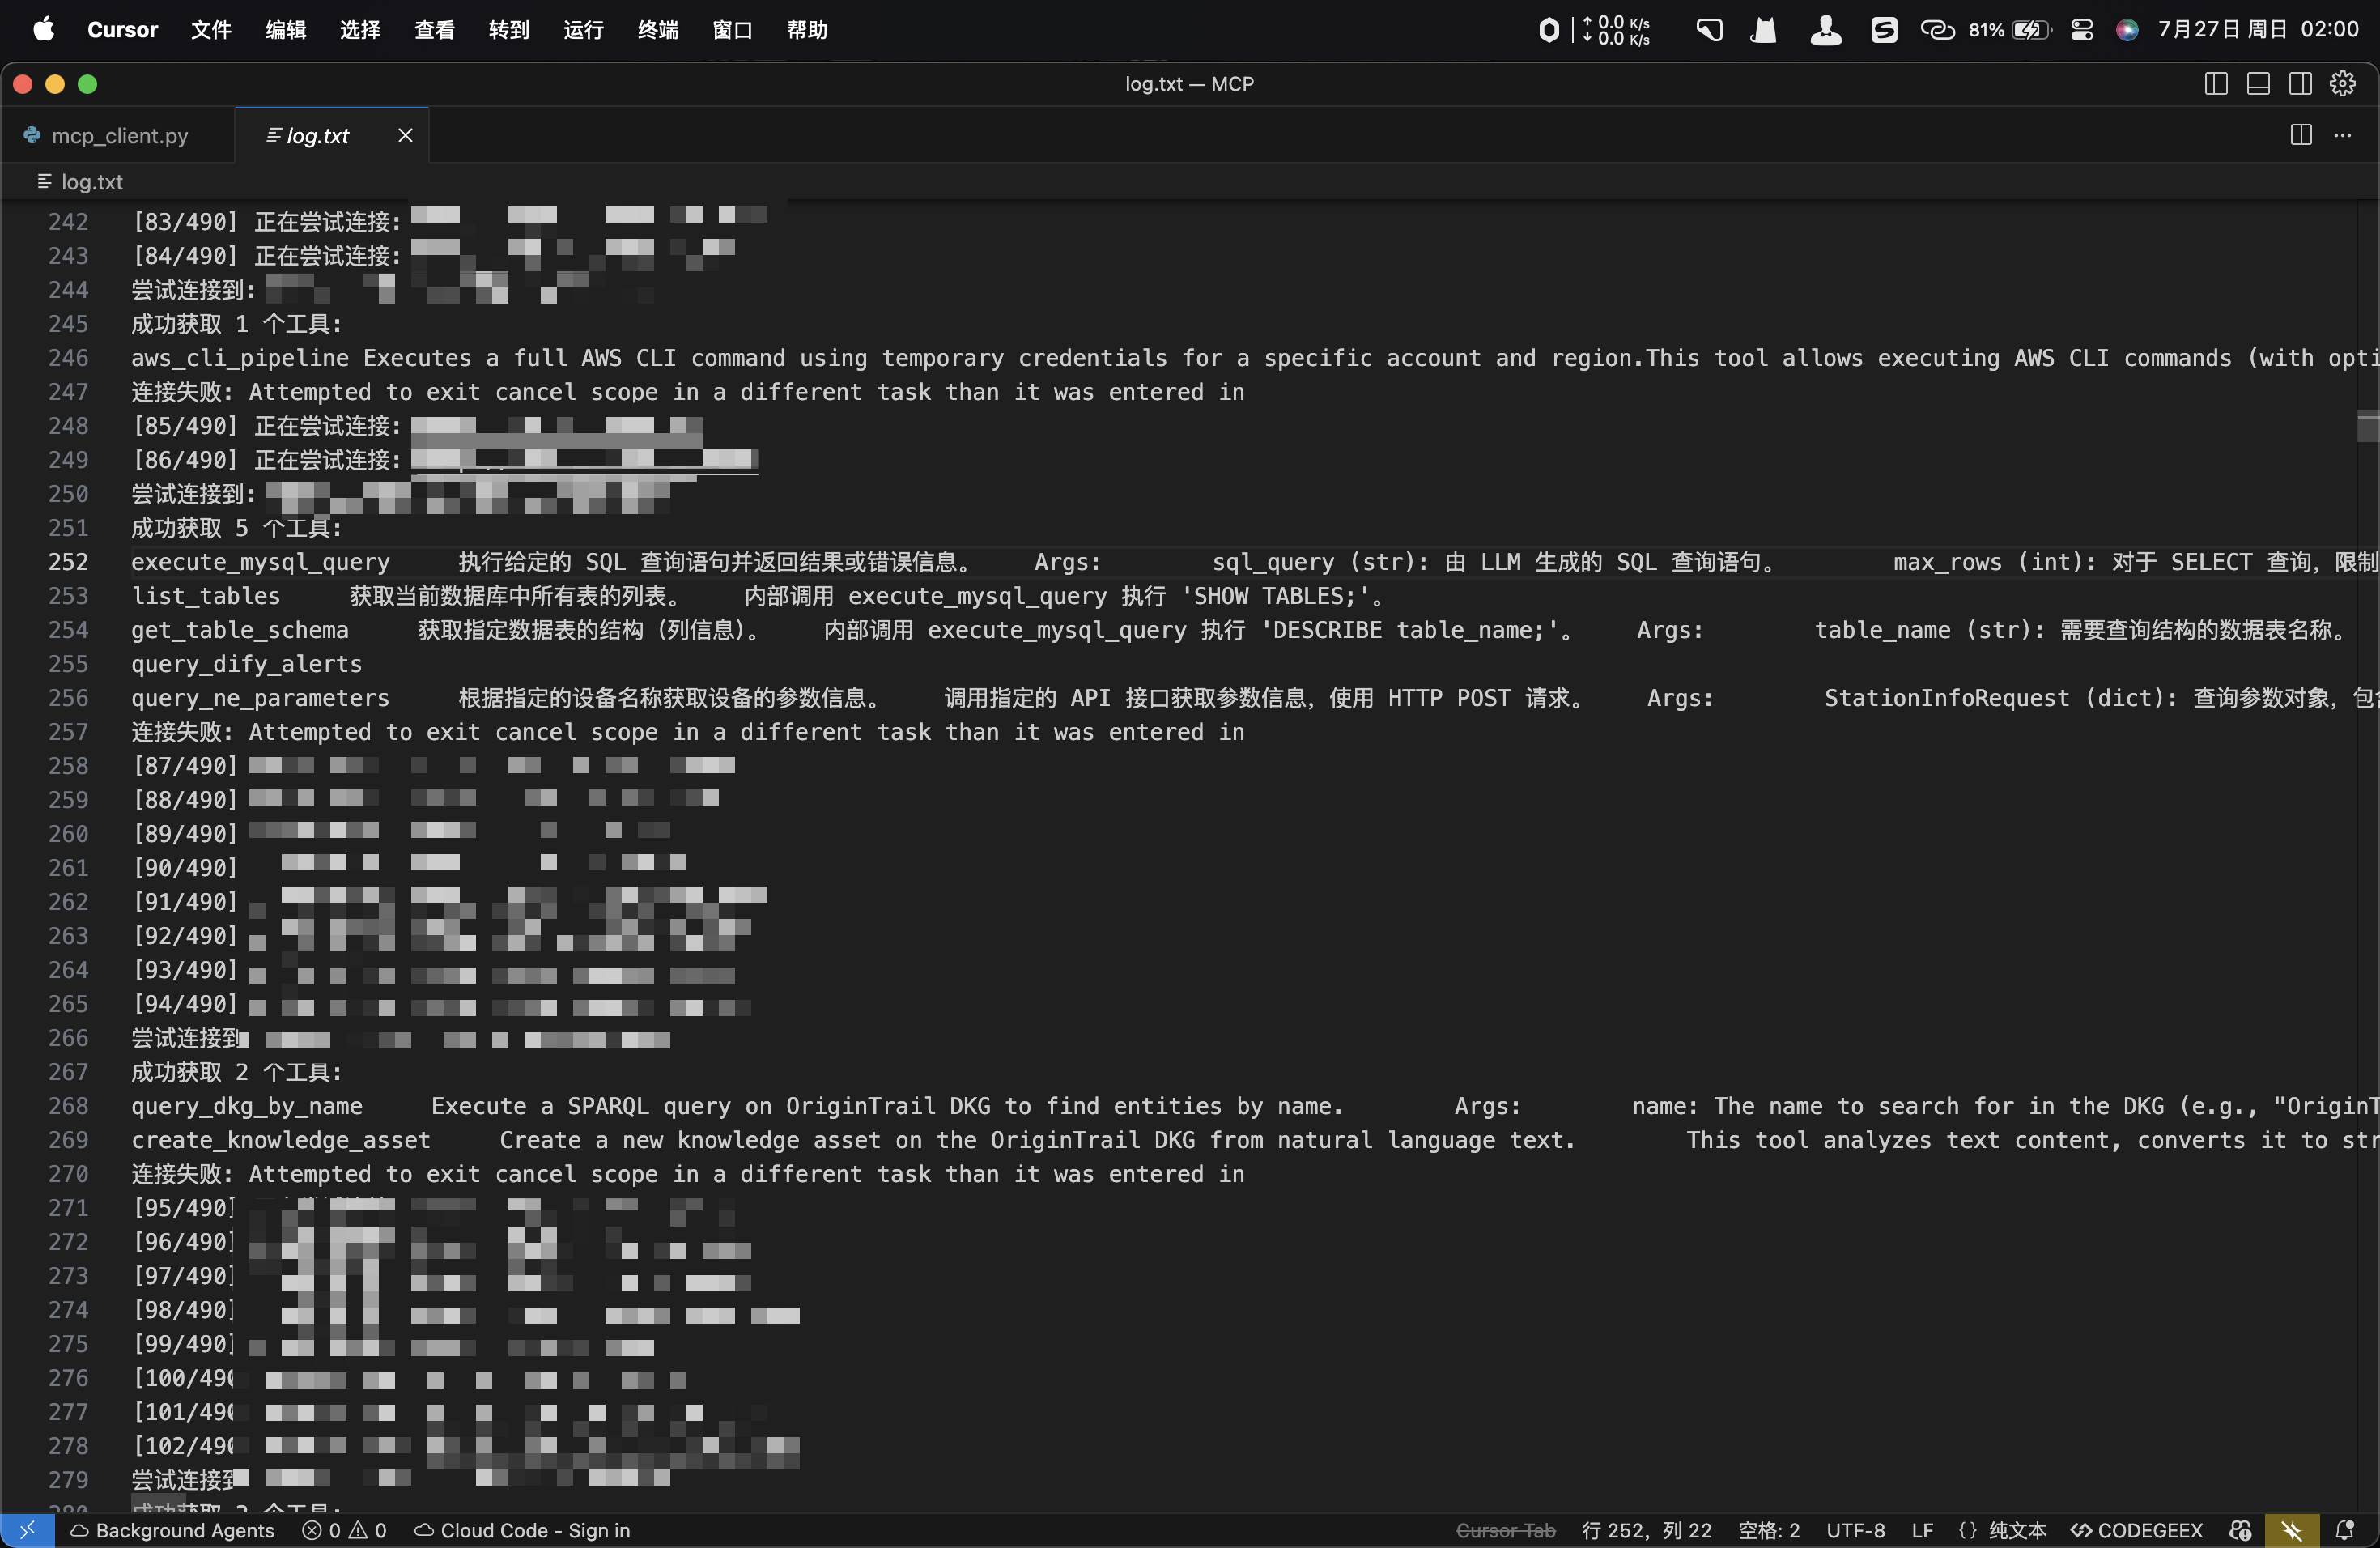
Task: Open errors and warnings count indicator
Action: click(x=344, y=1530)
